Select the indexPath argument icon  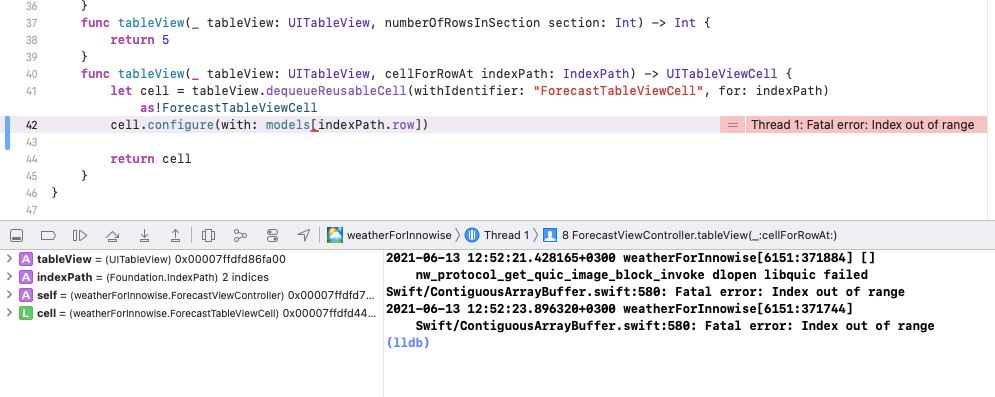(x=25, y=277)
